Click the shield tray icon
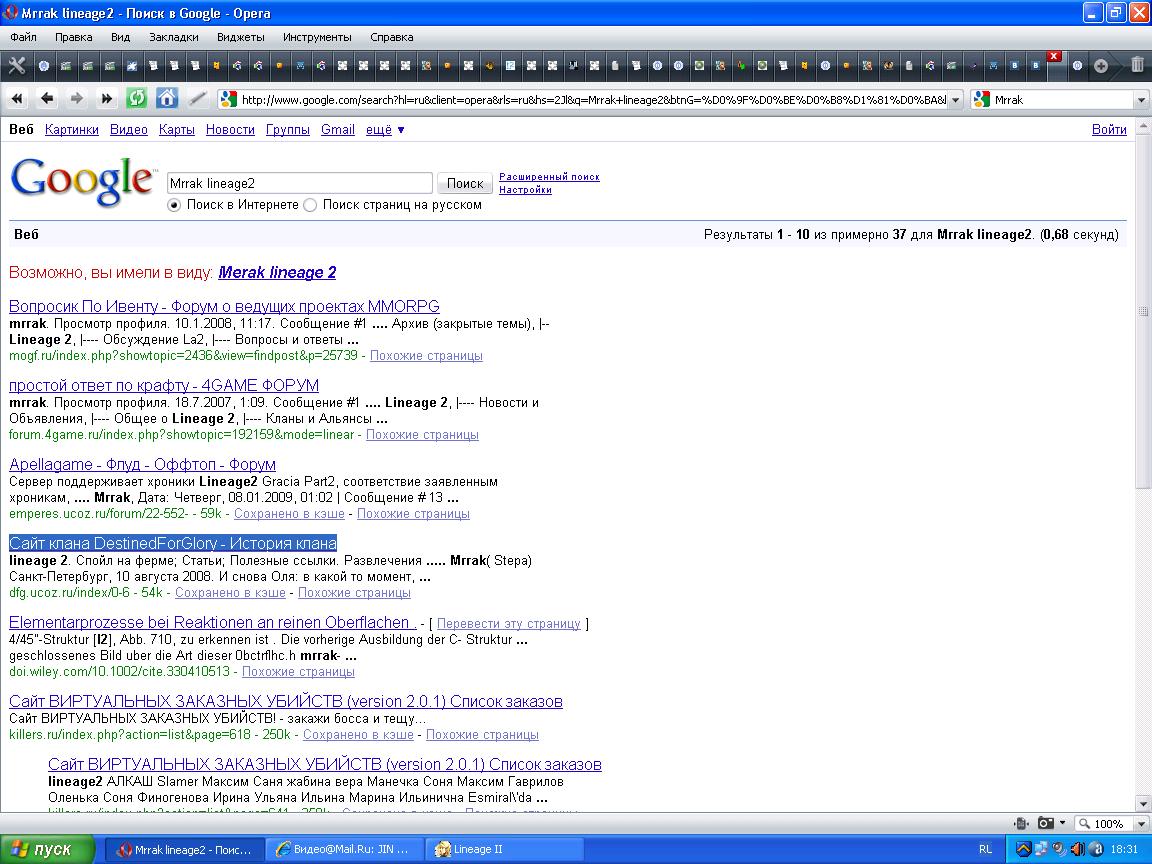 click(x=1023, y=849)
